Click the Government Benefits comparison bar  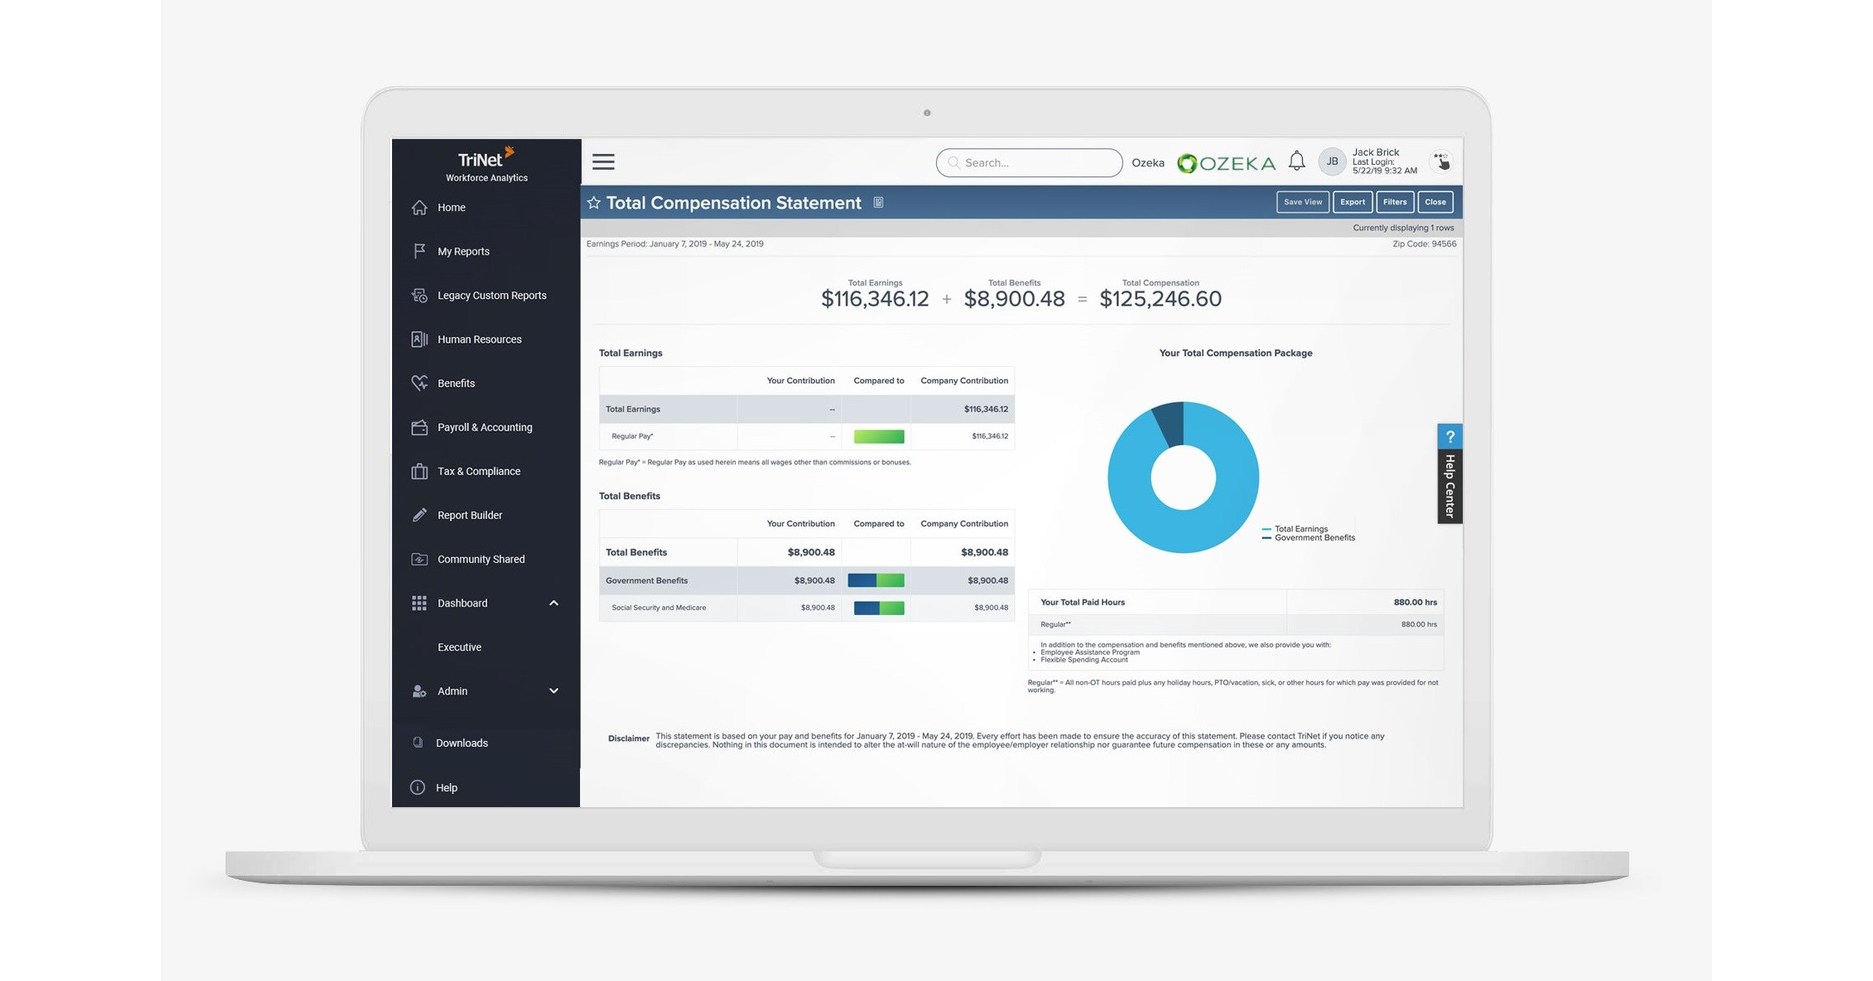point(875,580)
